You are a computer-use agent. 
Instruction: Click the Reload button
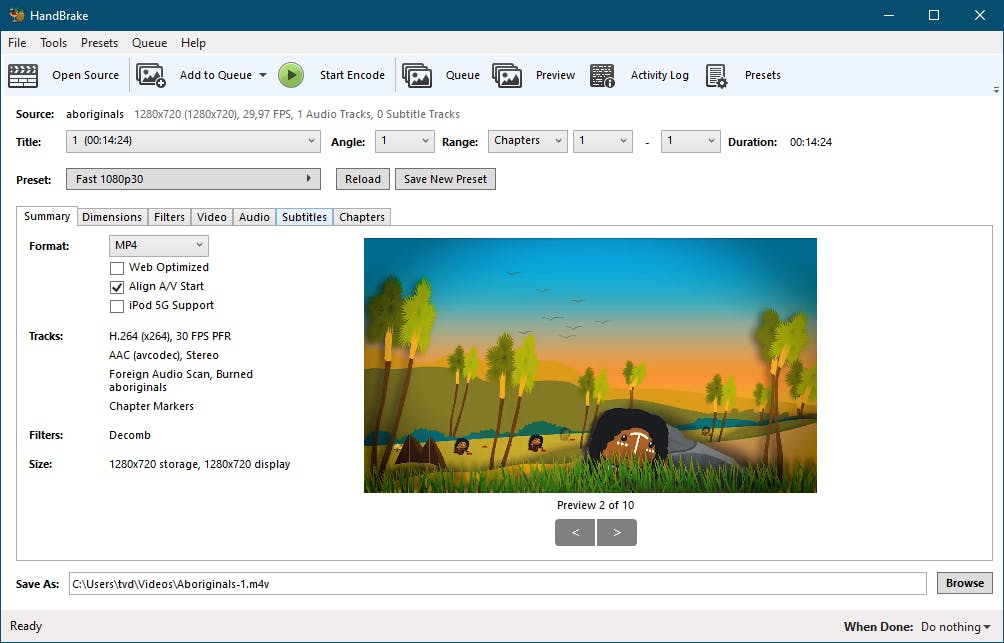coord(362,179)
